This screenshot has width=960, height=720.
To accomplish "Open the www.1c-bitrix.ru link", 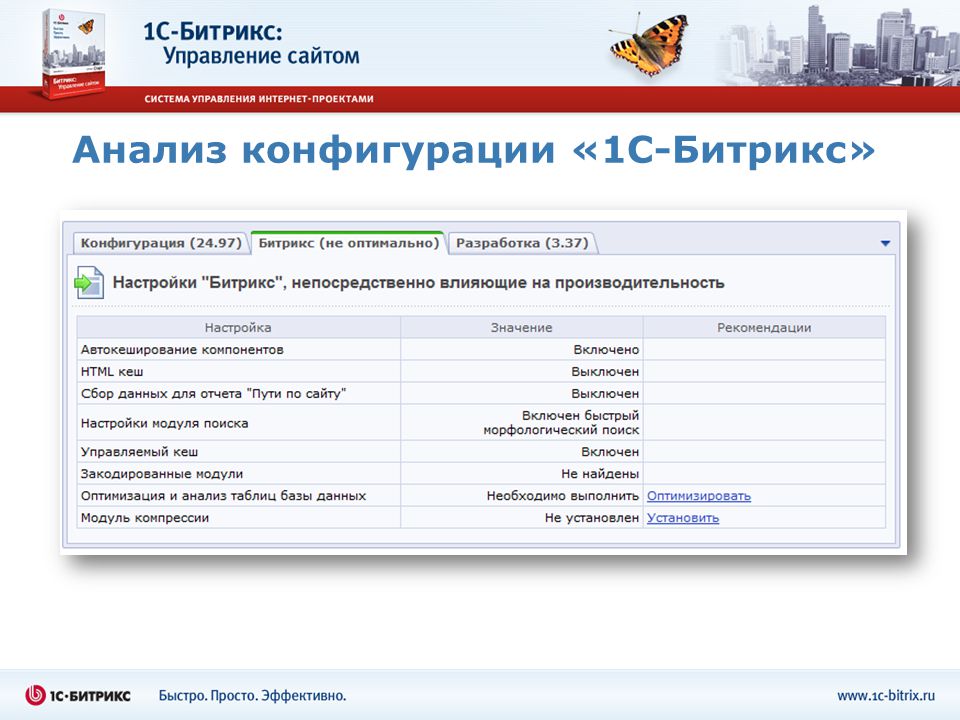I will point(886,696).
